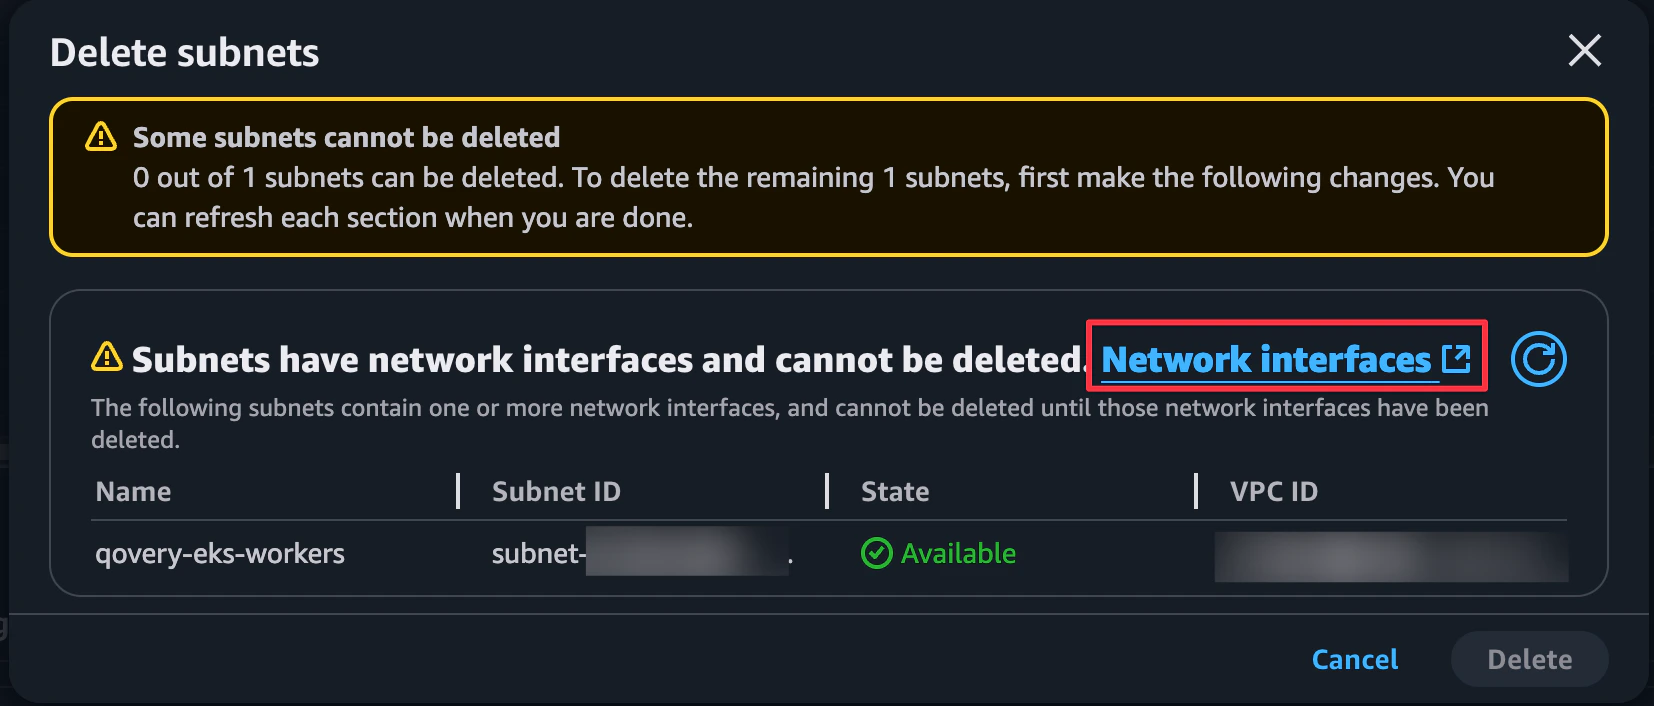Click the Delete subnets dialog title
Image resolution: width=1654 pixels, height=706 pixels.
(x=184, y=52)
